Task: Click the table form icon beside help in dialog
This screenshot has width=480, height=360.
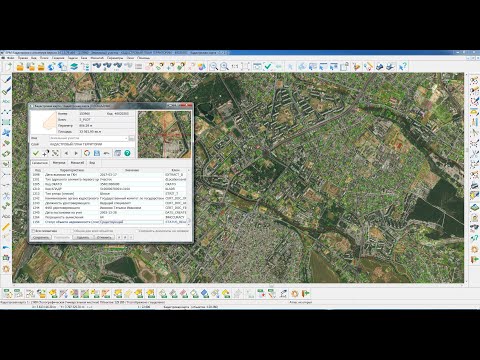Action: click(x=117, y=153)
